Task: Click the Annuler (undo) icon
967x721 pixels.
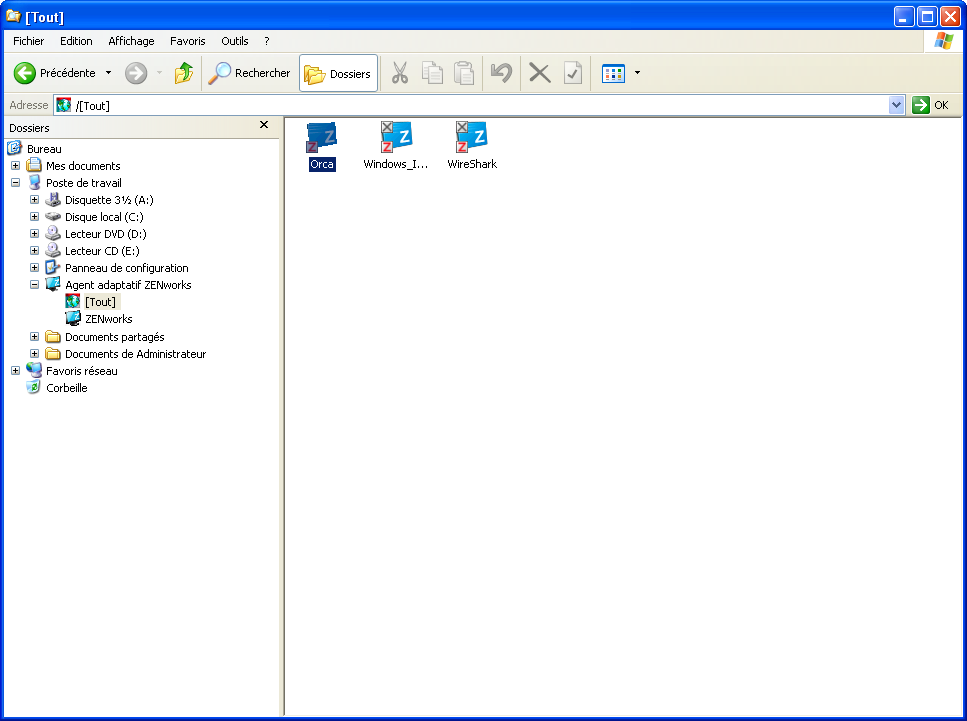Action: [501, 72]
